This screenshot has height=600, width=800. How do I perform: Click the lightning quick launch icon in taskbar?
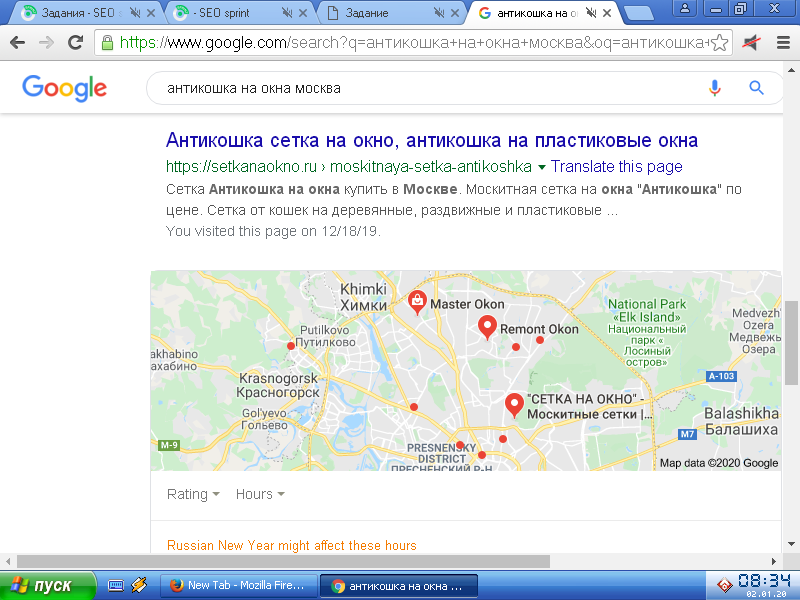pyautogui.click(x=139, y=585)
